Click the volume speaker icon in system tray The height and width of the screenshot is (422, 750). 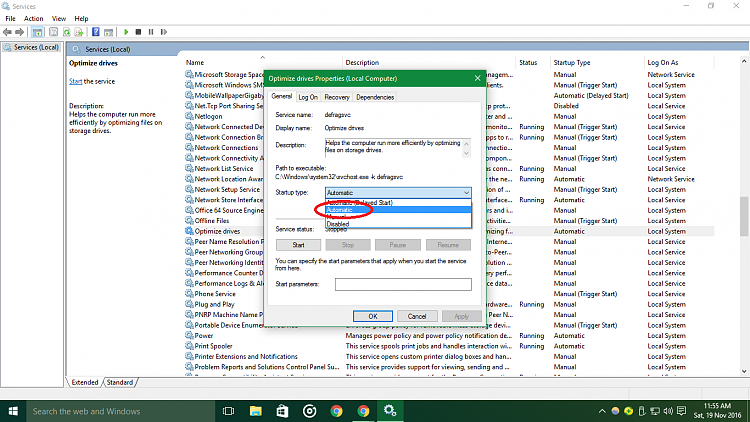(668, 411)
